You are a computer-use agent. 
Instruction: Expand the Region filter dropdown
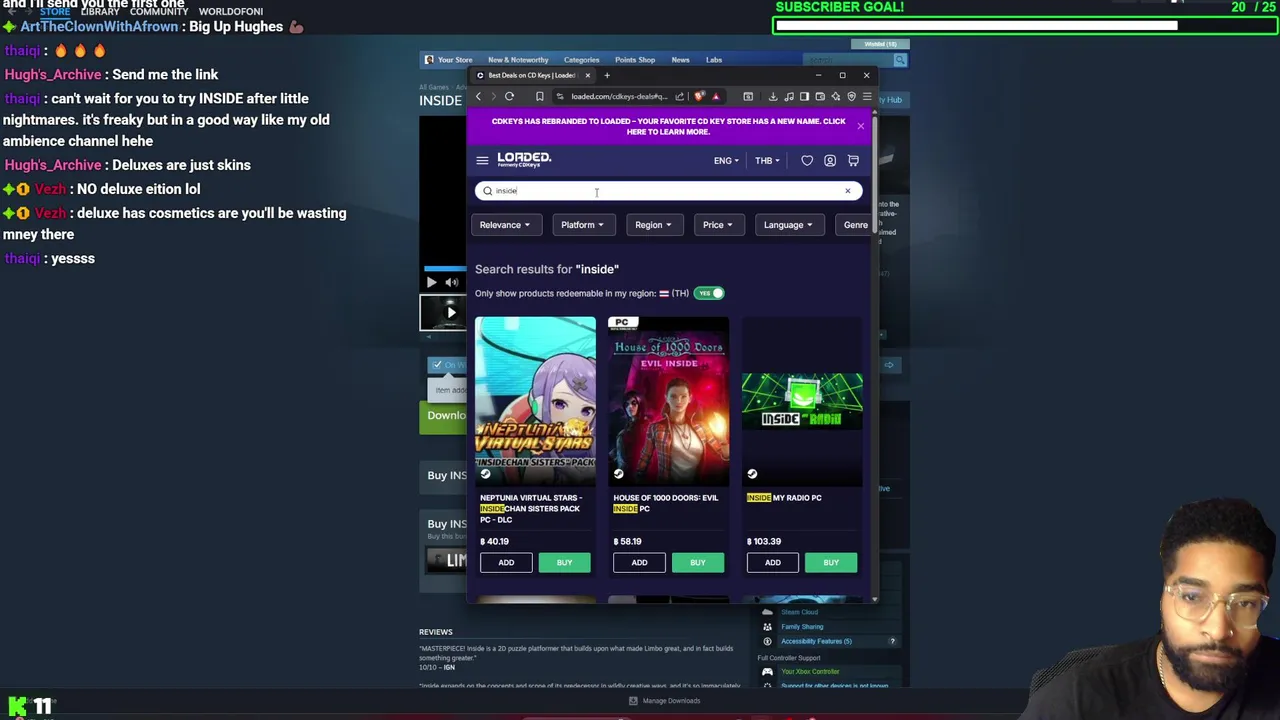coord(653,225)
